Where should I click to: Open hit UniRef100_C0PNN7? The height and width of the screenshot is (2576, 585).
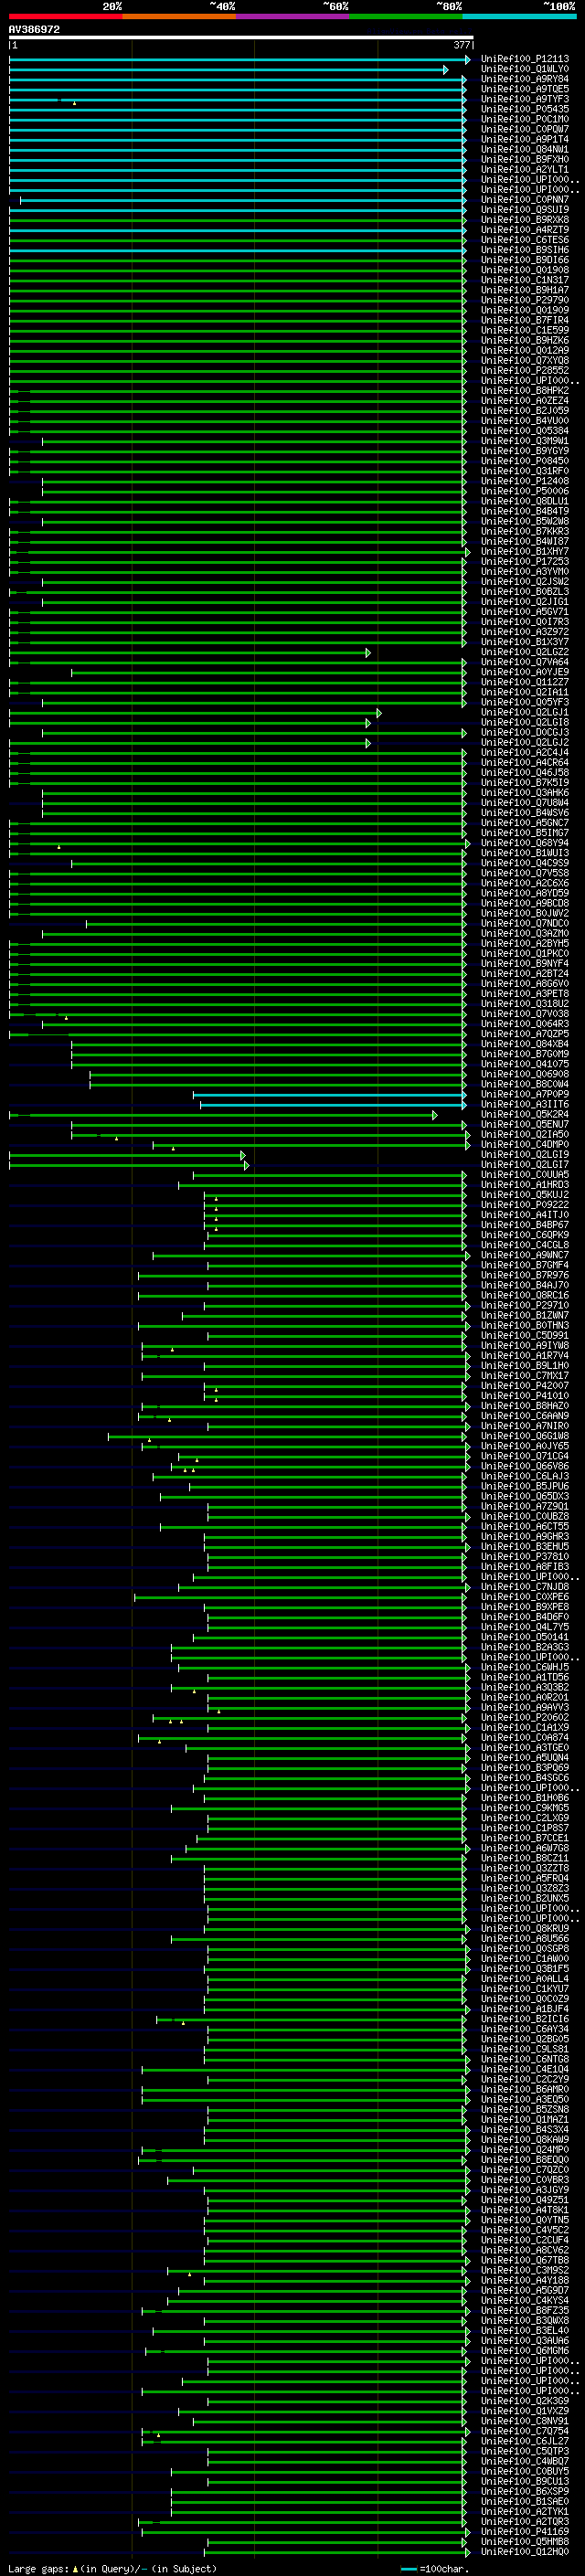[525, 200]
